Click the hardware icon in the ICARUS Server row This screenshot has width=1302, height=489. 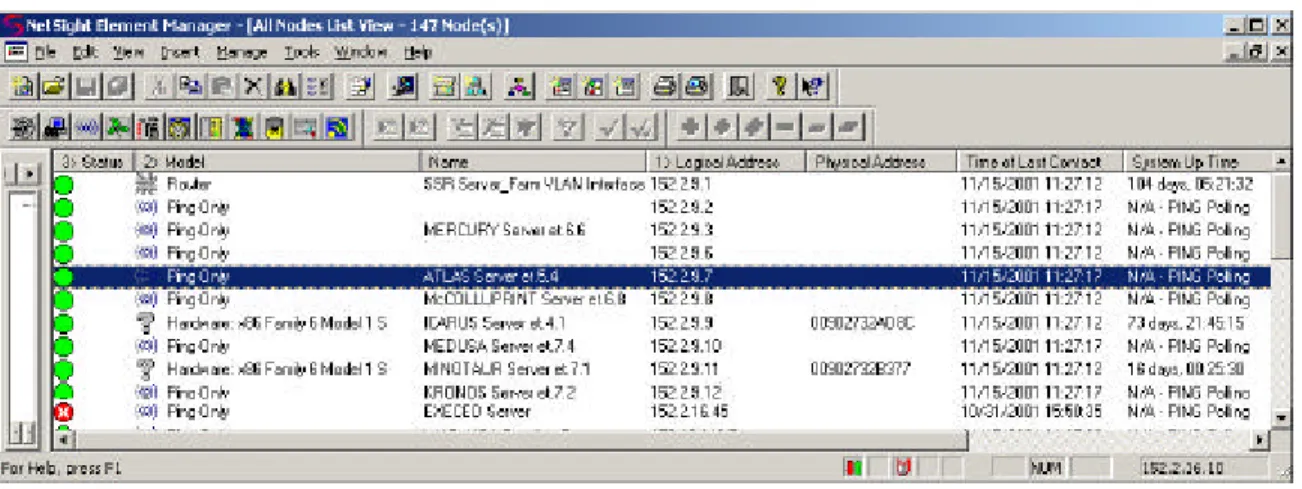coord(144,323)
